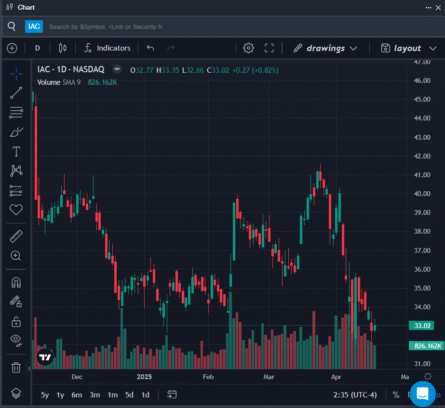This screenshot has height=408, width=445.
Task: Select the crosshair cursor tool
Action: click(x=16, y=74)
